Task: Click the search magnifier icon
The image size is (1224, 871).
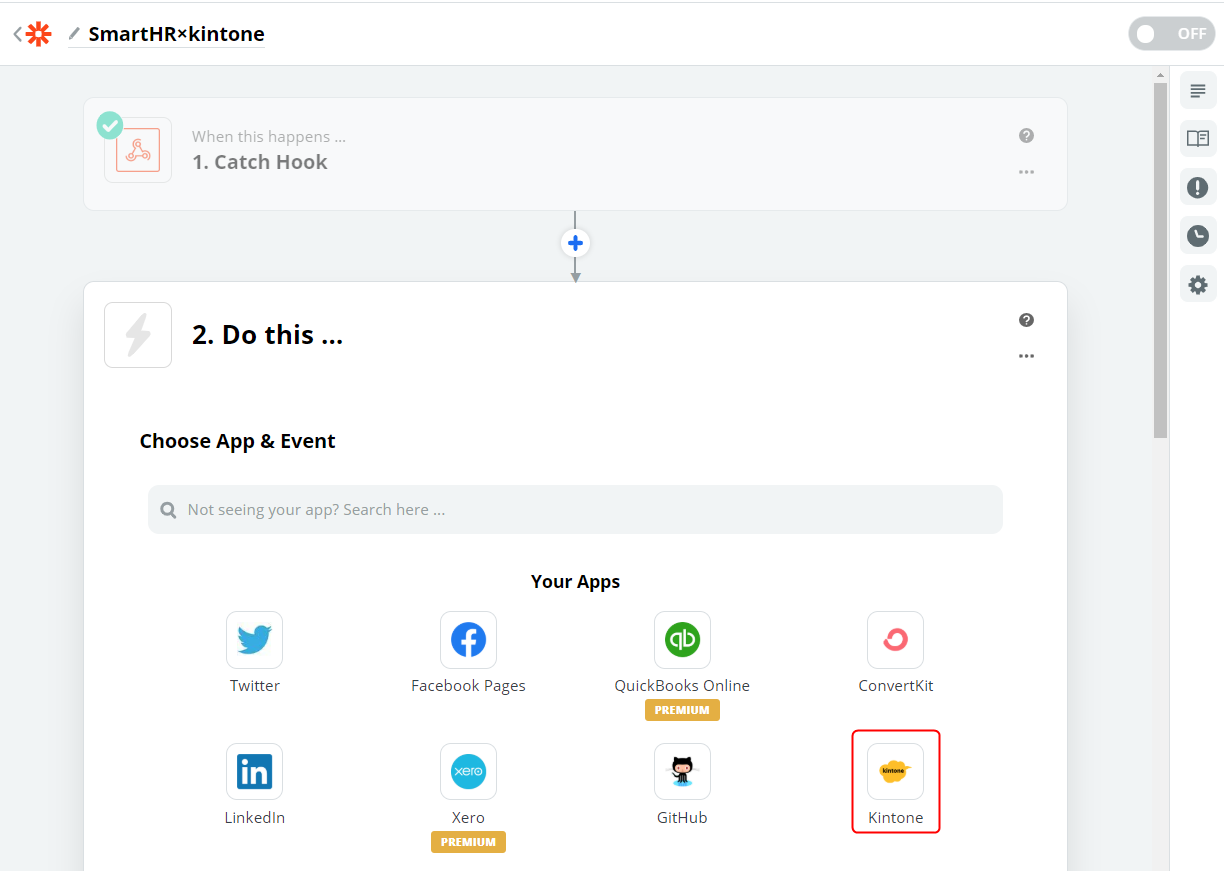Action: tap(169, 510)
